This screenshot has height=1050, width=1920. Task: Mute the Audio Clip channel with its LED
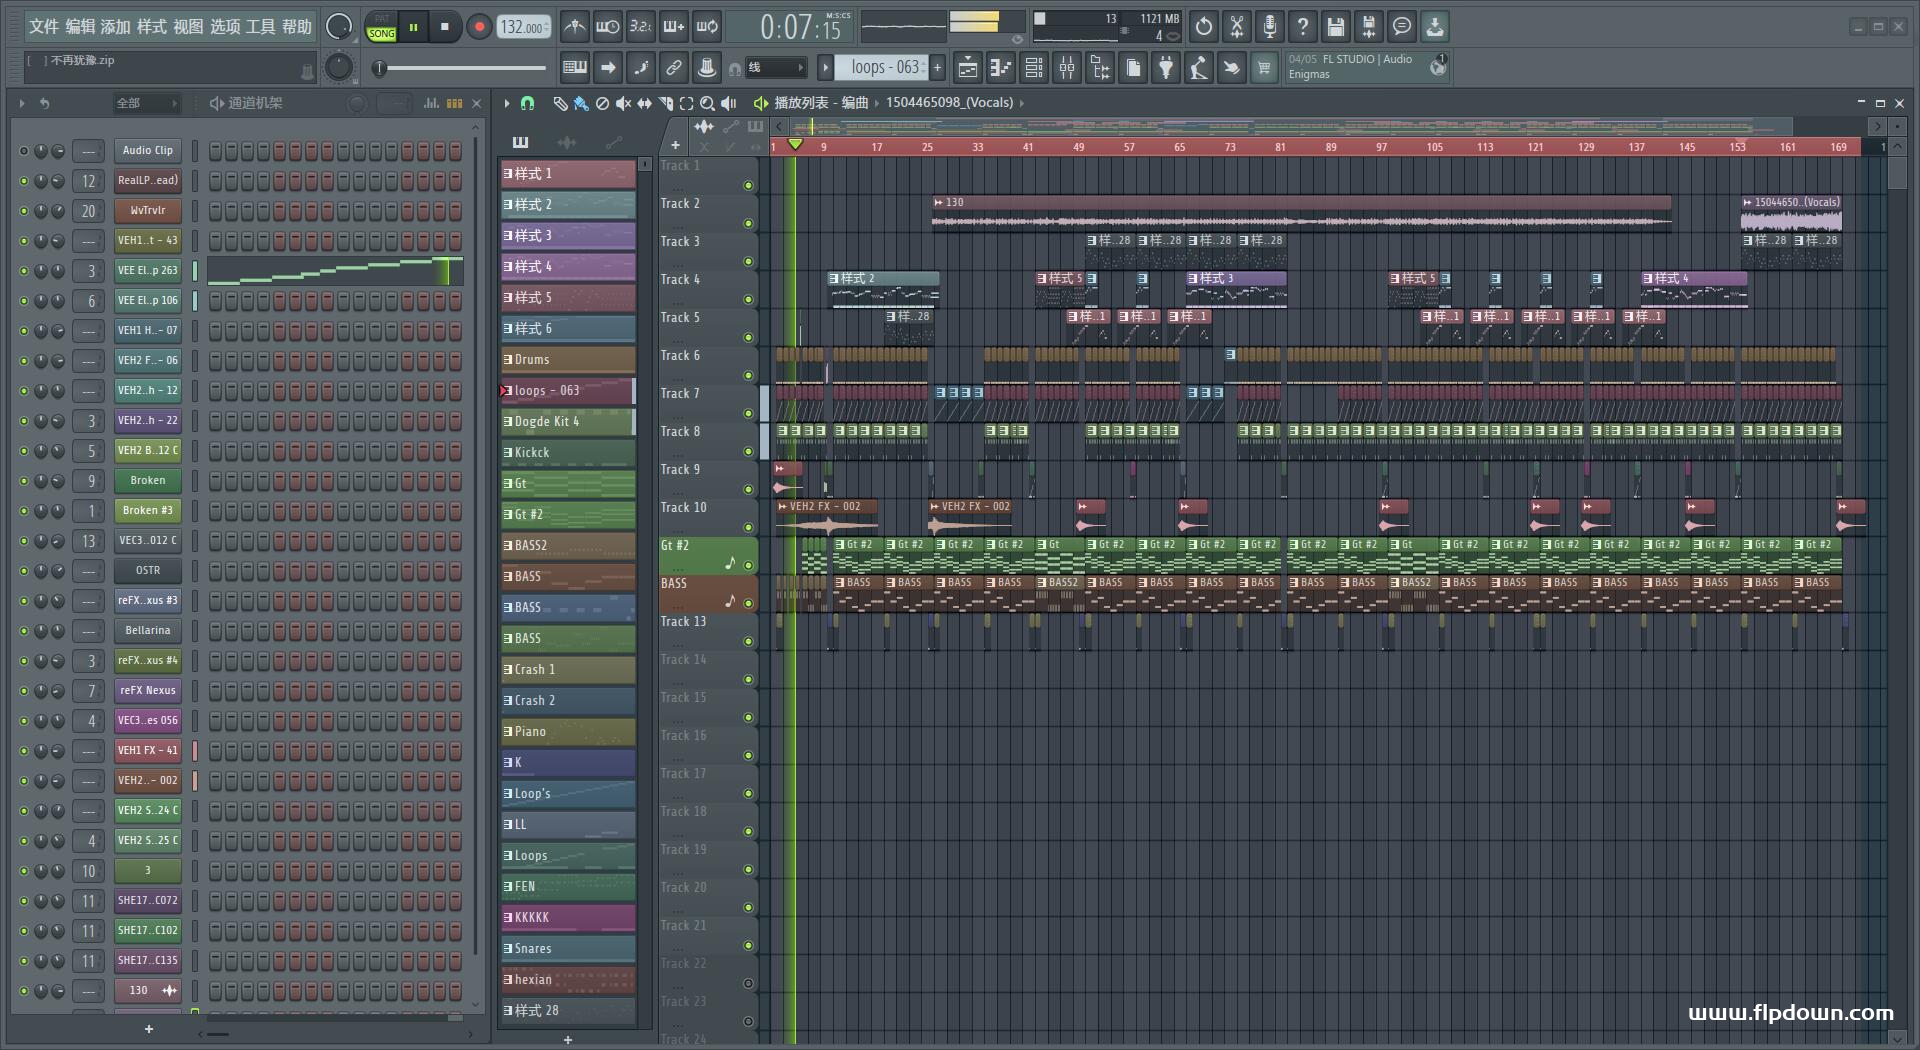24,151
